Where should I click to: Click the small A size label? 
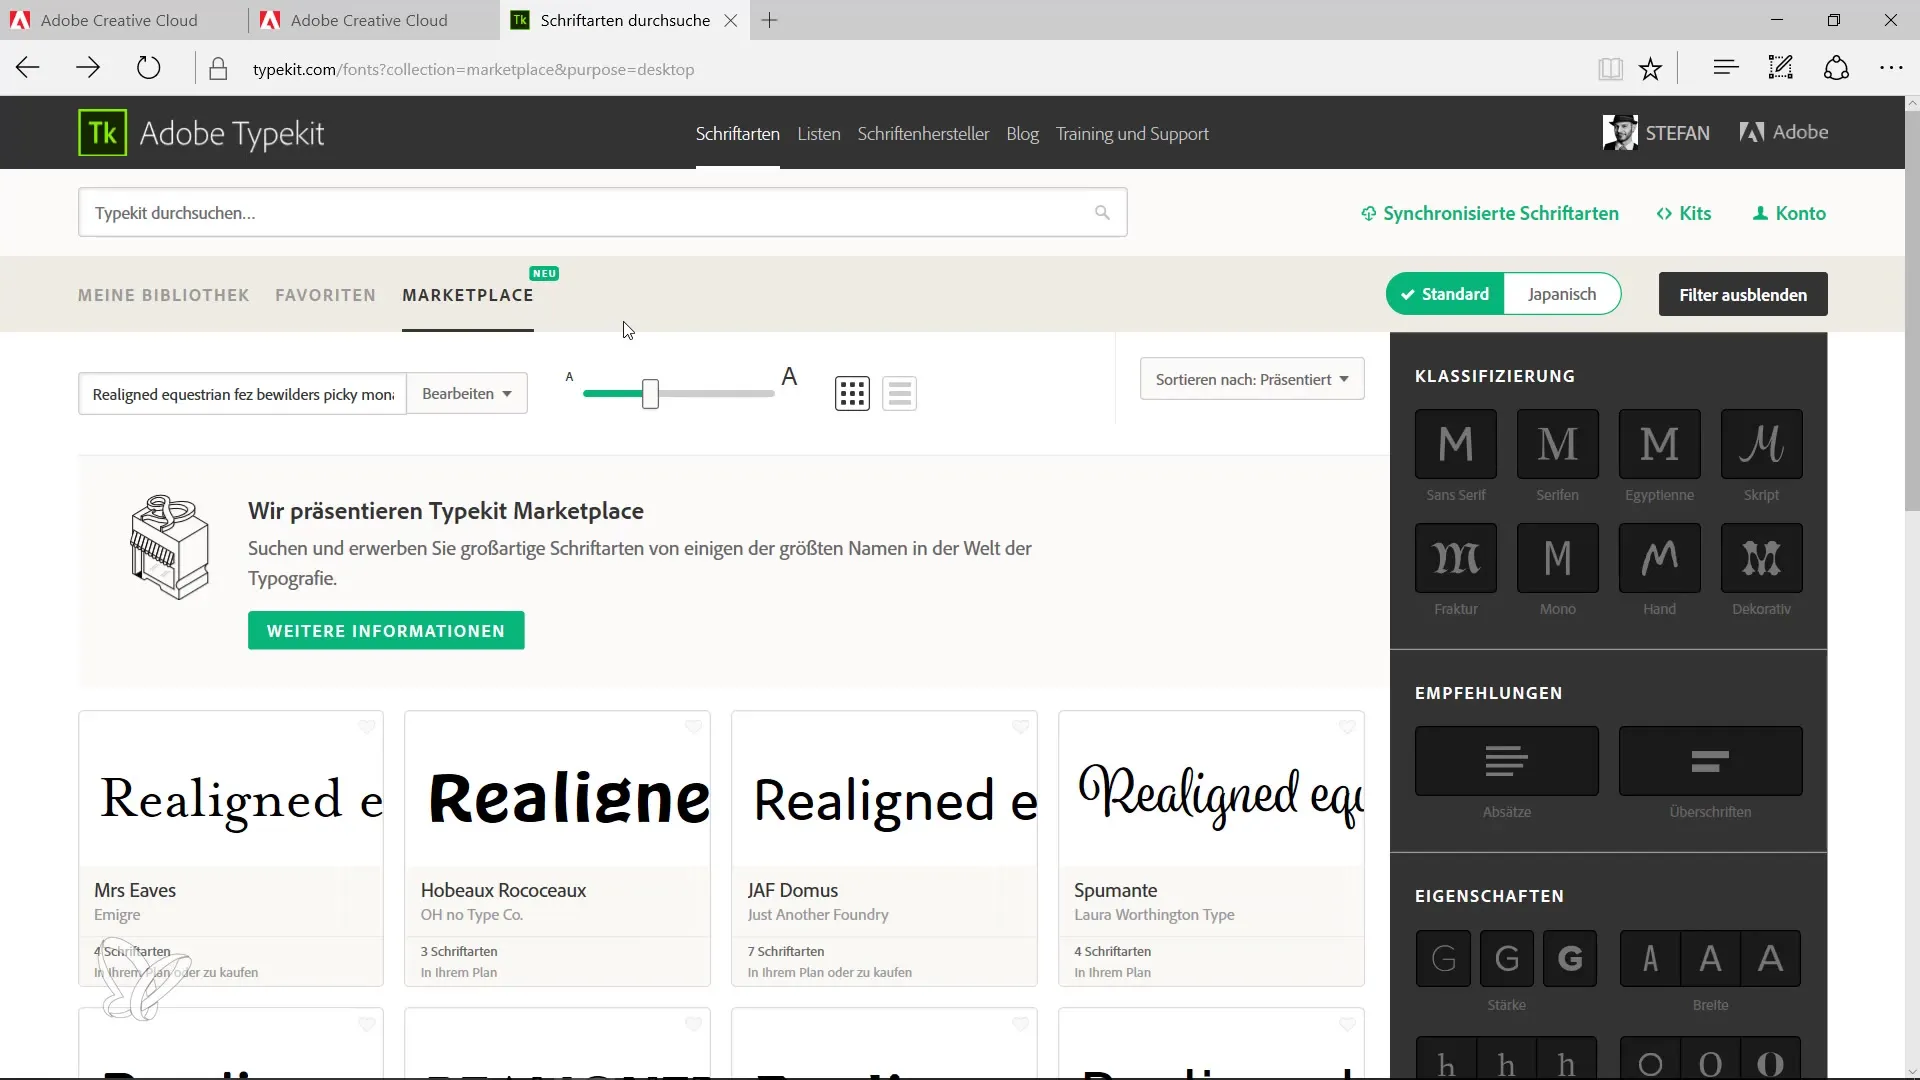(x=569, y=377)
